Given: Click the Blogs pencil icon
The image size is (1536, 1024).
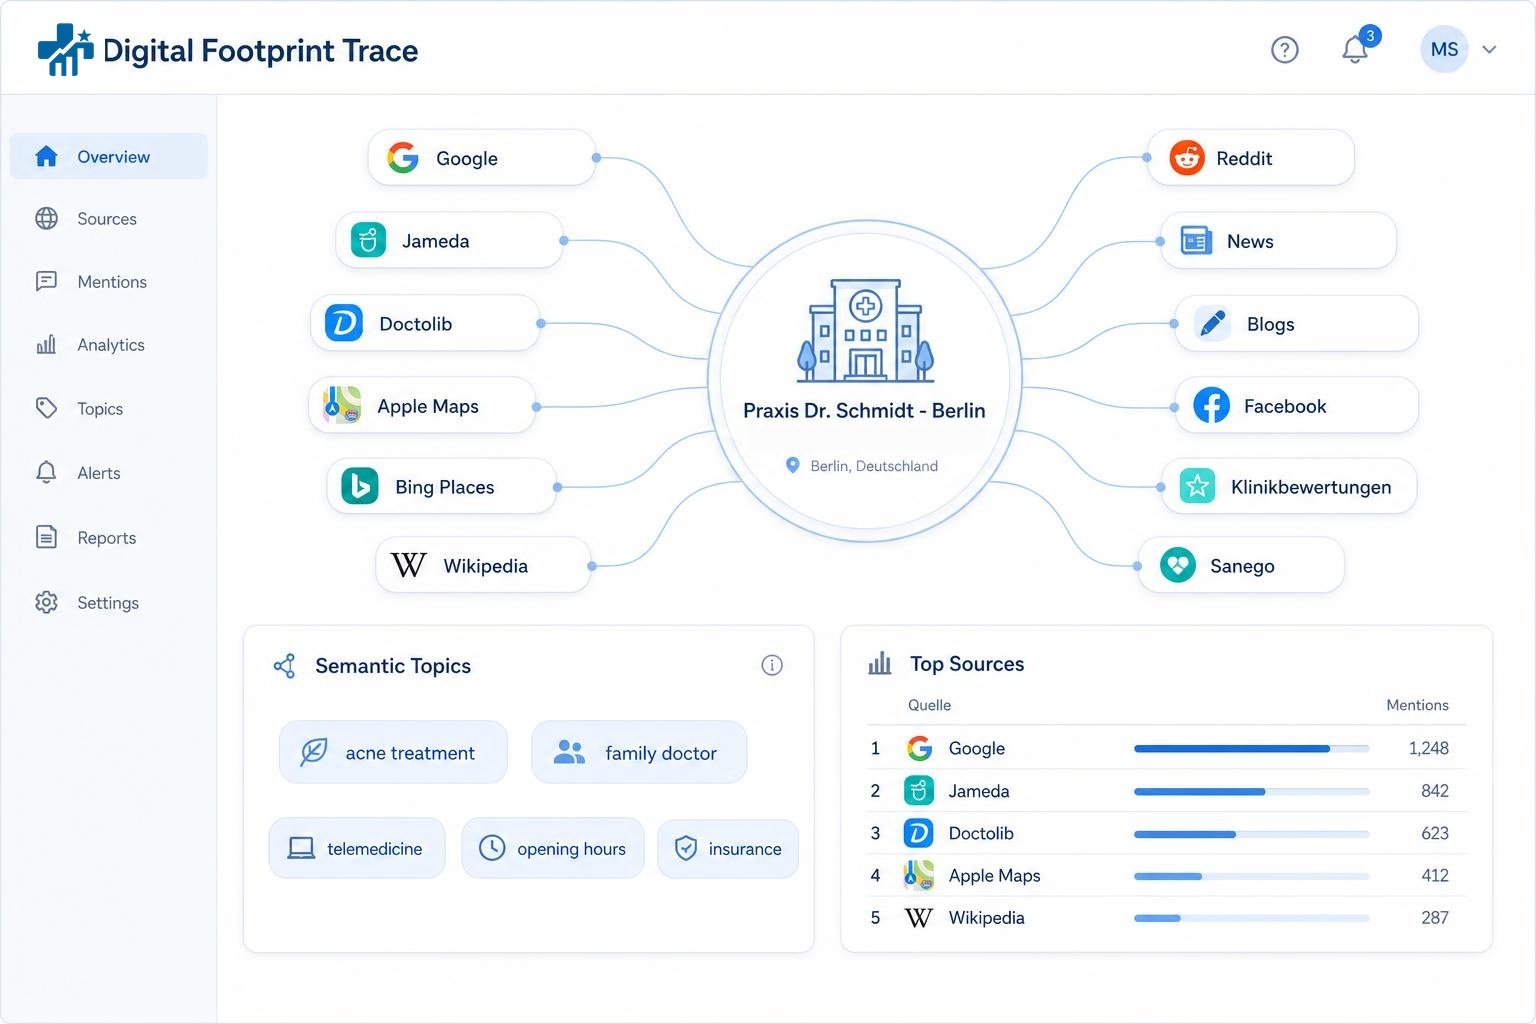Looking at the screenshot, I should pyautogui.click(x=1213, y=324).
